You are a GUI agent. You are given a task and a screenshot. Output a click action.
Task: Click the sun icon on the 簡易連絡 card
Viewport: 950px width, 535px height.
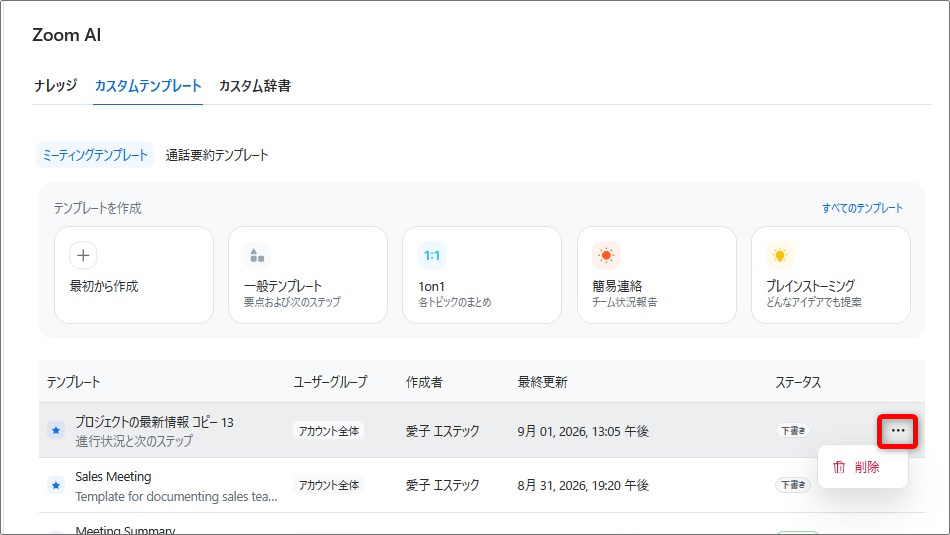click(x=606, y=256)
